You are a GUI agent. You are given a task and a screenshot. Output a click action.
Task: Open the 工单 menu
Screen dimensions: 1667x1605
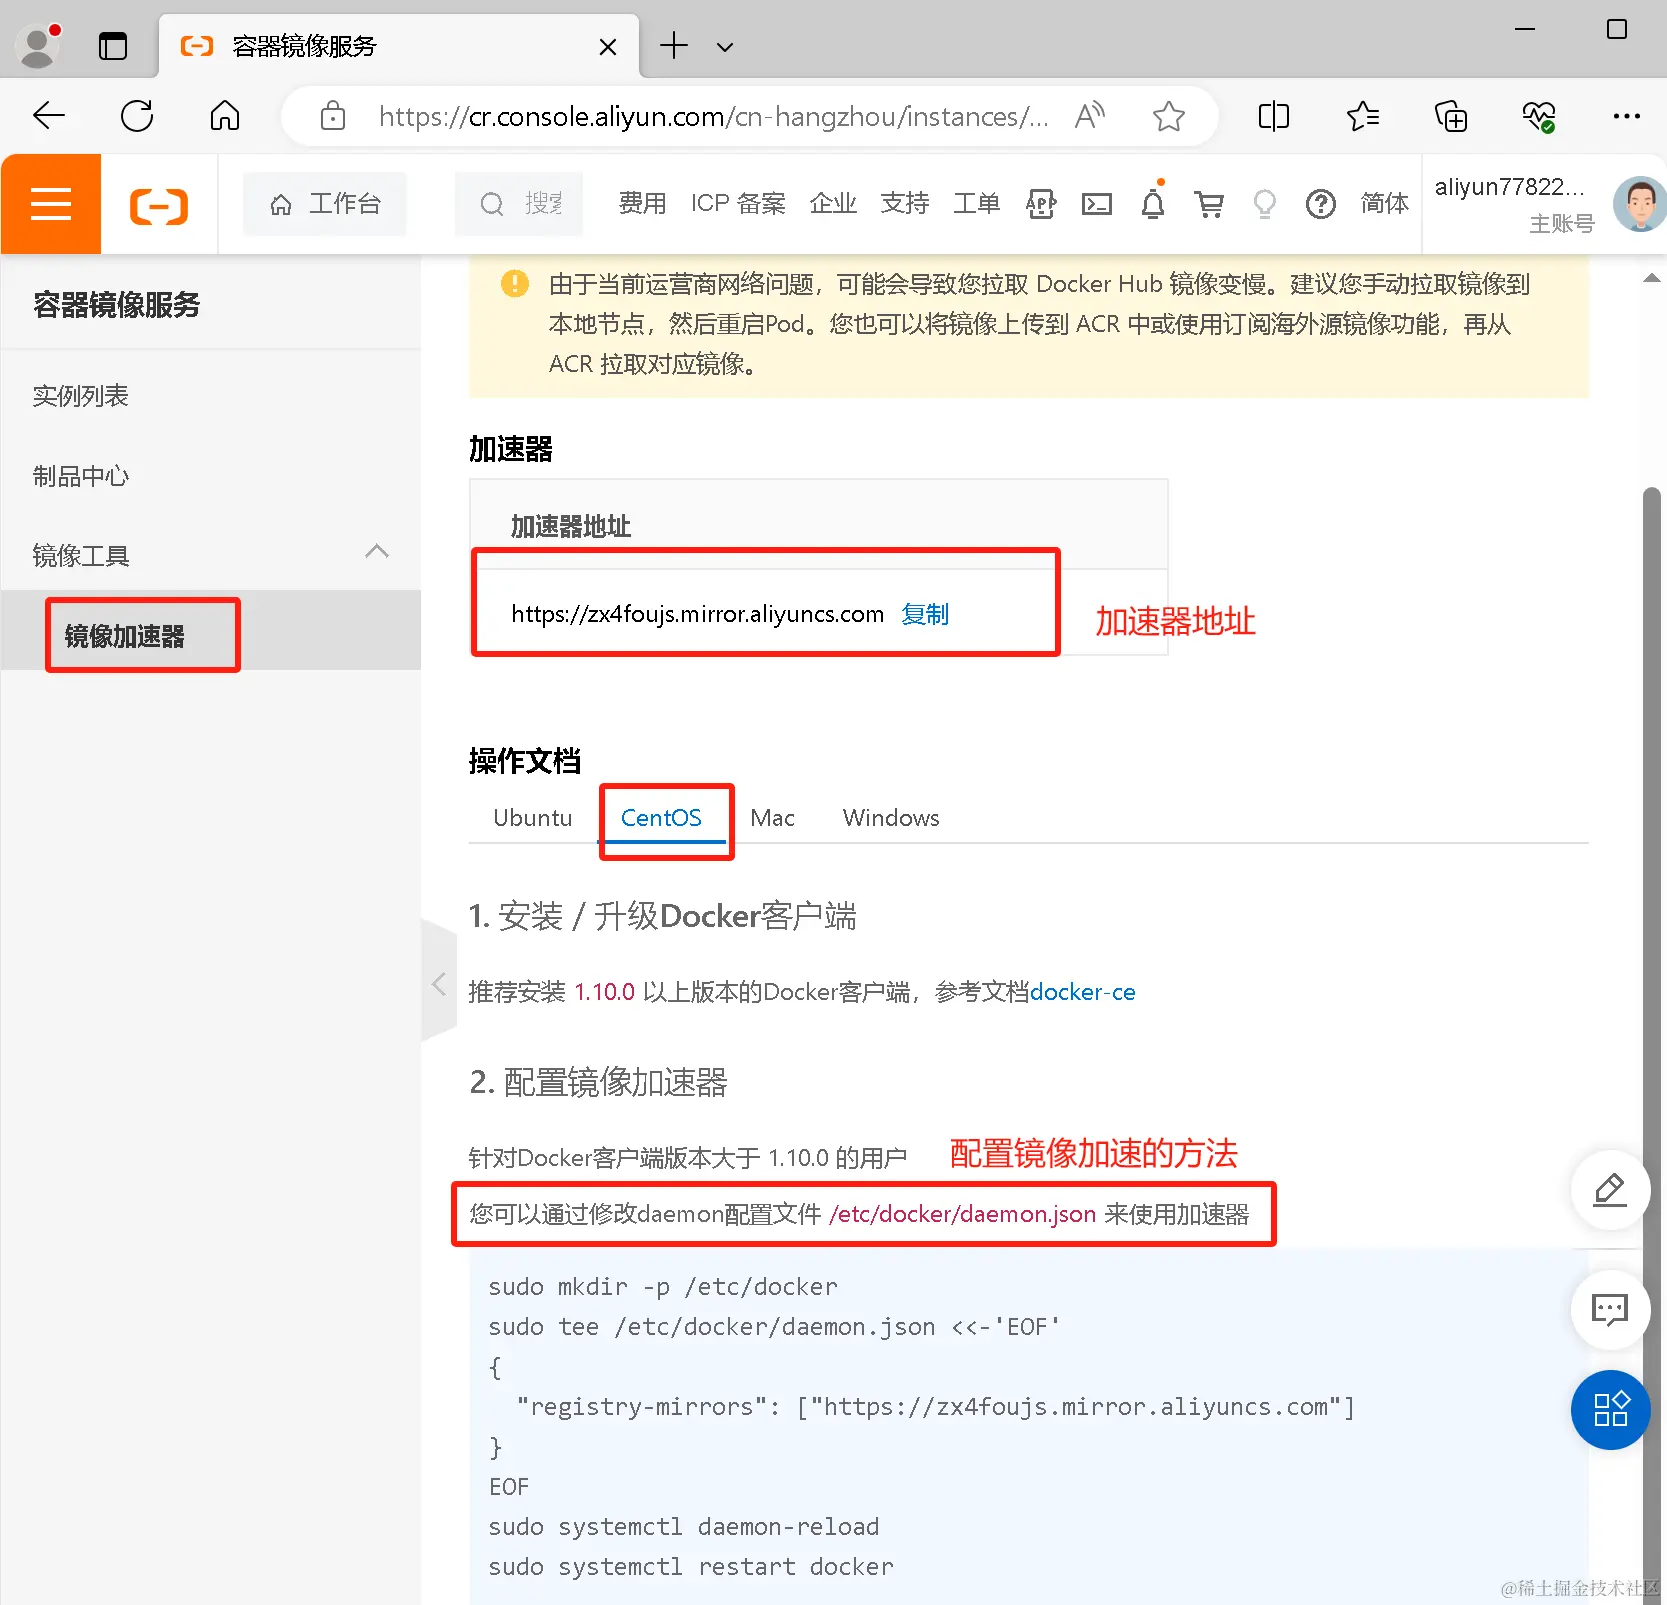point(977,204)
